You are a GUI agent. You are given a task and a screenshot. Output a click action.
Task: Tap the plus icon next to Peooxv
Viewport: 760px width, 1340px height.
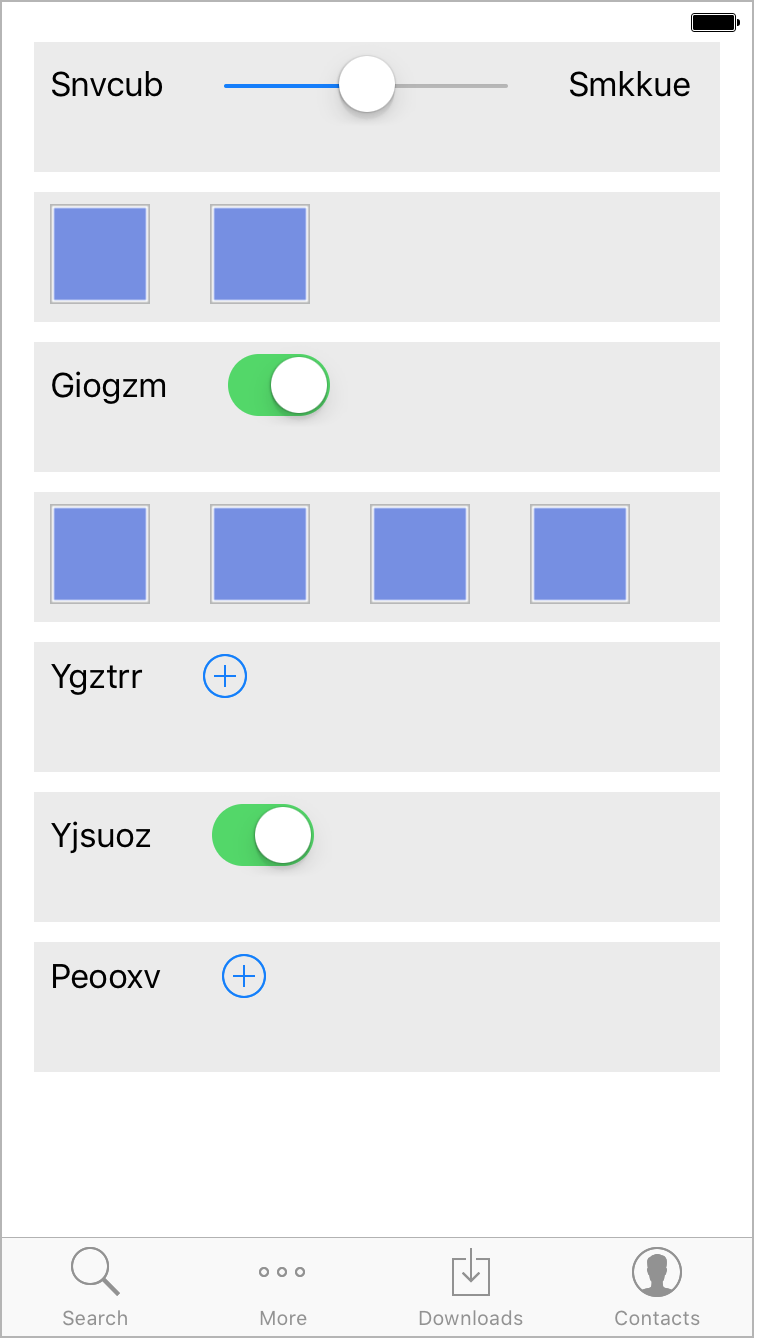tap(244, 976)
